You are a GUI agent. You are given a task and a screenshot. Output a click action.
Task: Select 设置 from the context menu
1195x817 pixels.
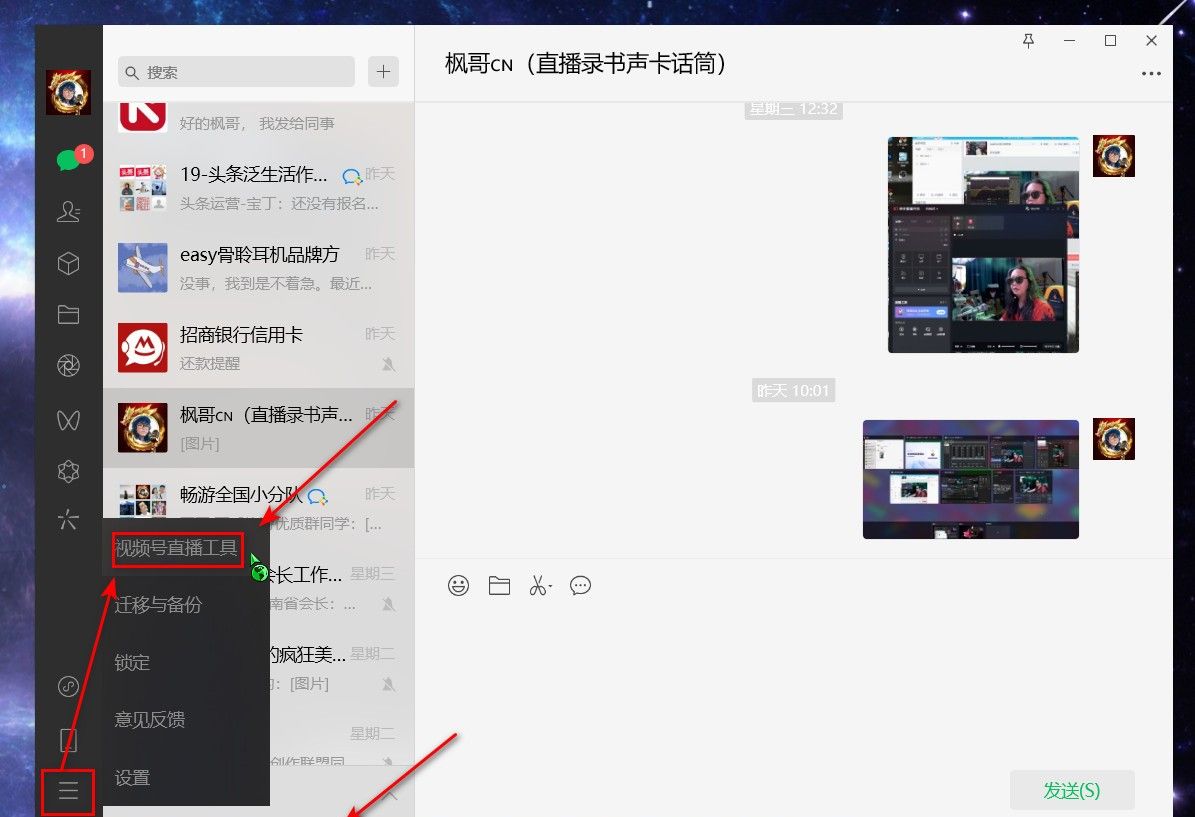tap(133, 777)
